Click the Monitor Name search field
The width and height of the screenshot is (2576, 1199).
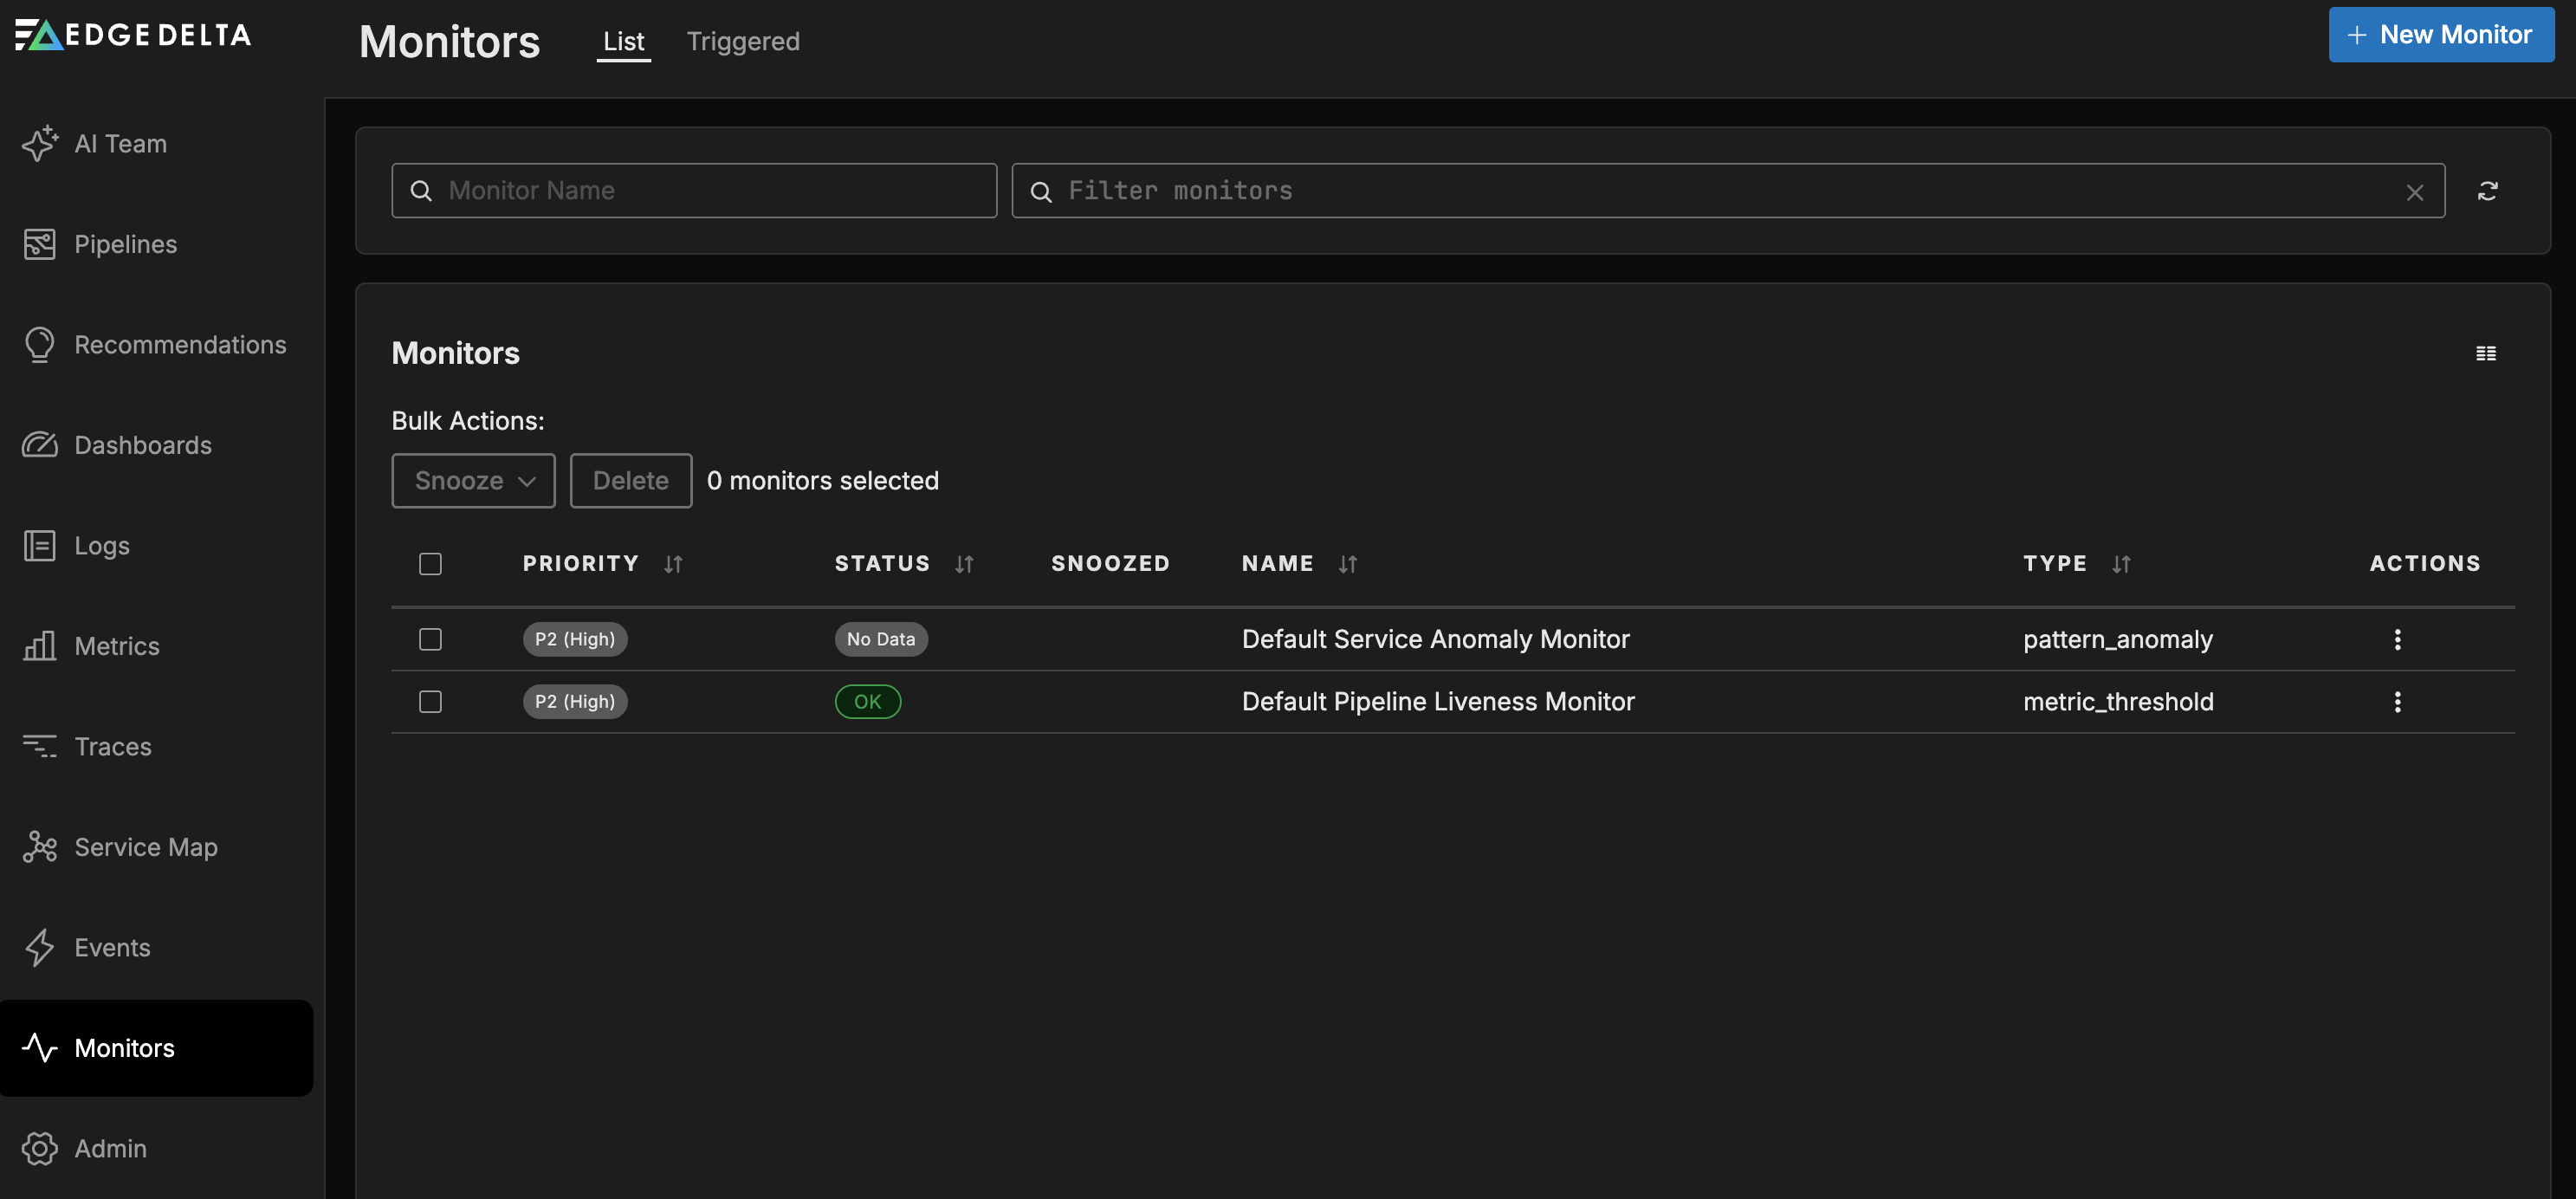click(694, 190)
